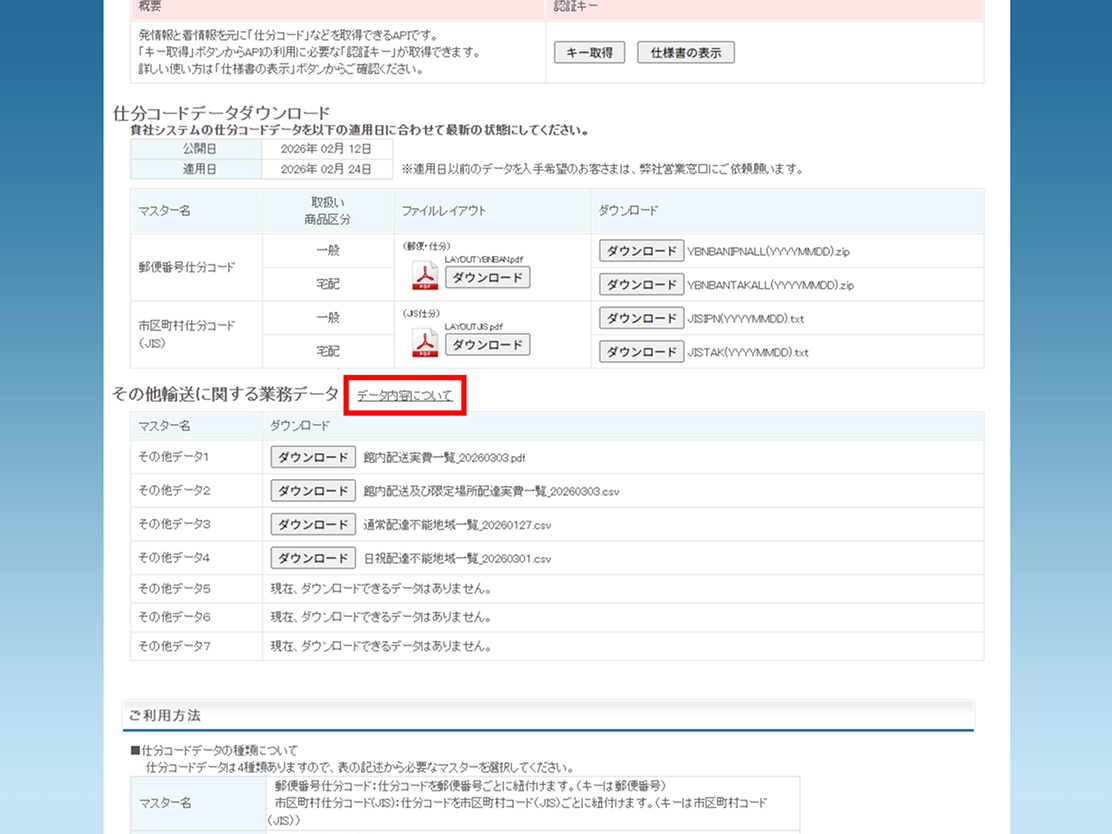Click the 公開日 date value 2026年02月12日
The image size is (1112, 834).
coord(326,149)
